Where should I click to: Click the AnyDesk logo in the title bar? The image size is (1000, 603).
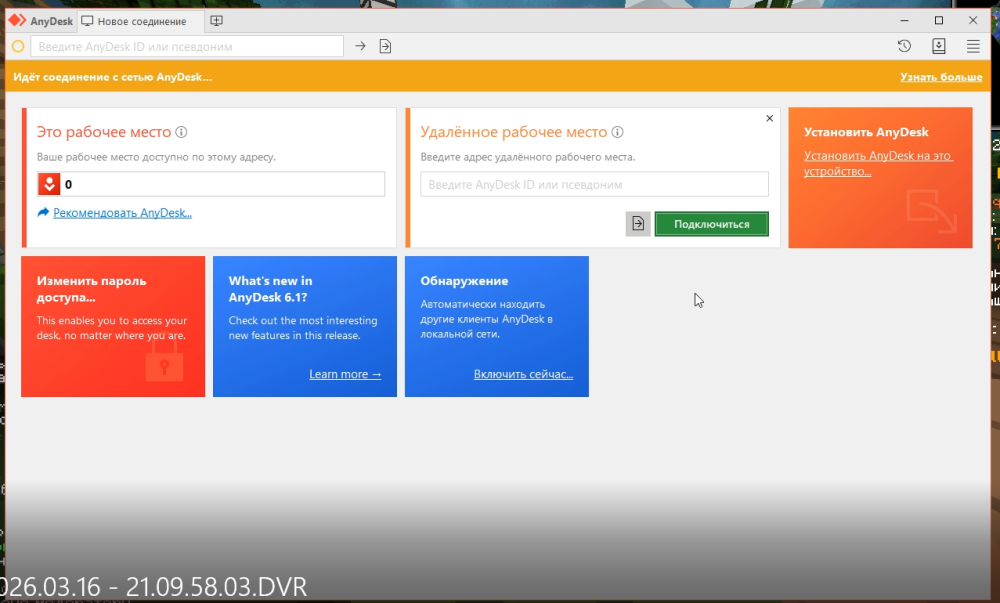(x=17, y=20)
